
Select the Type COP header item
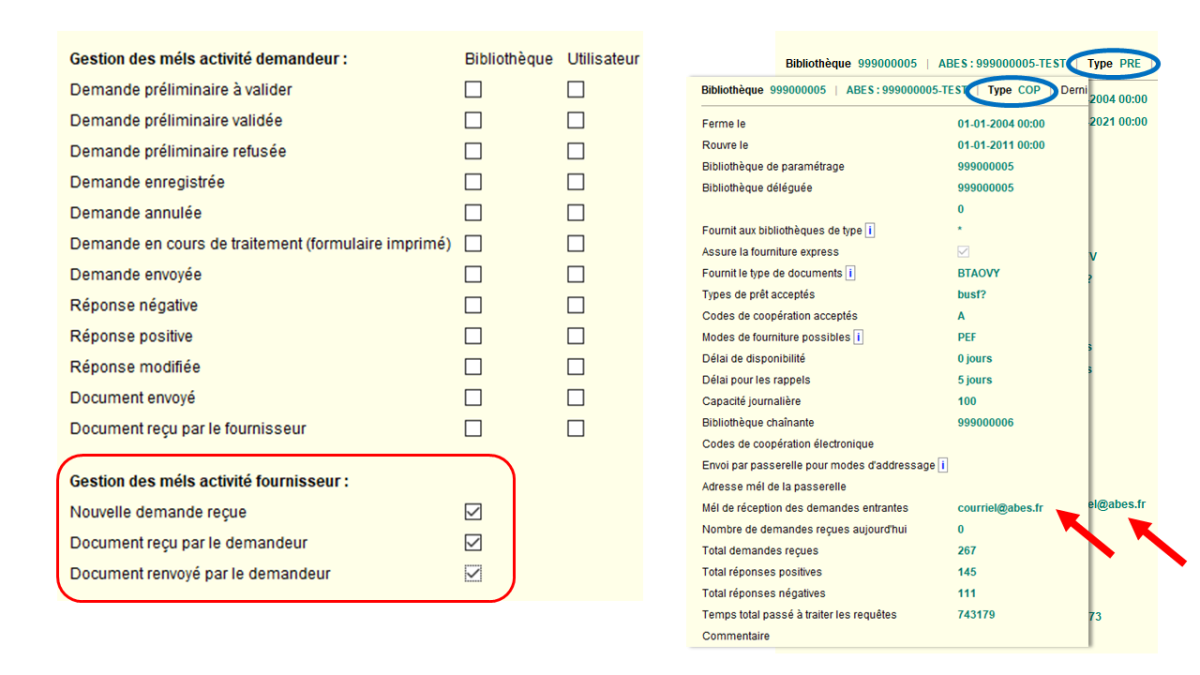click(x=1014, y=90)
